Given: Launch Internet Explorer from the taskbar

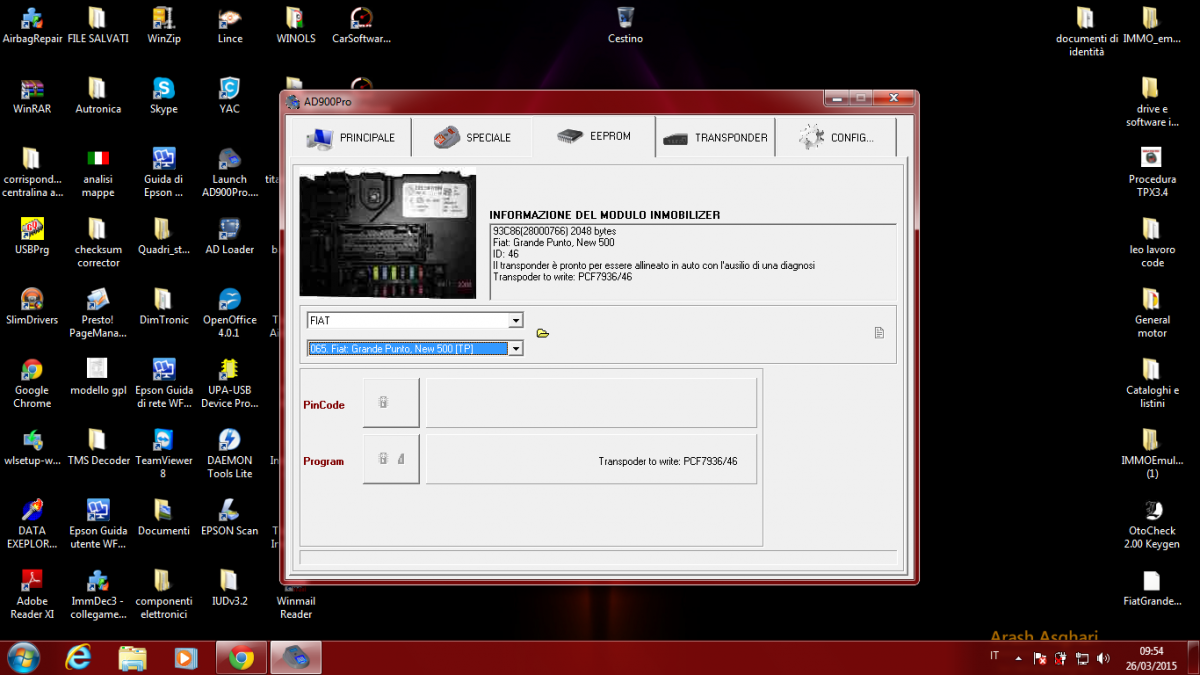Looking at the screenshot, I should pyautogui.click(x=78, y=658).
